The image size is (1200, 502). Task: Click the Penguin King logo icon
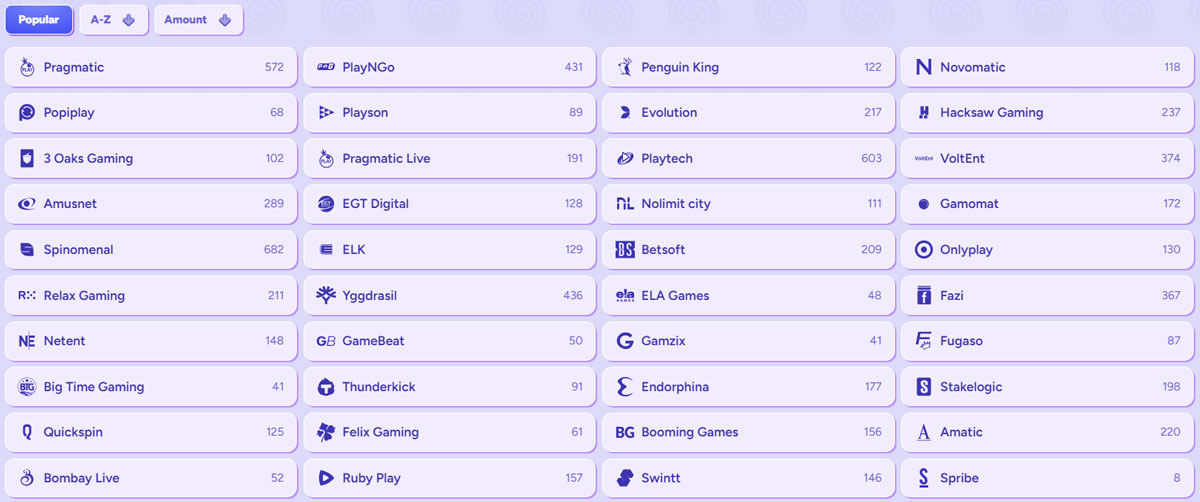point(625,67)
